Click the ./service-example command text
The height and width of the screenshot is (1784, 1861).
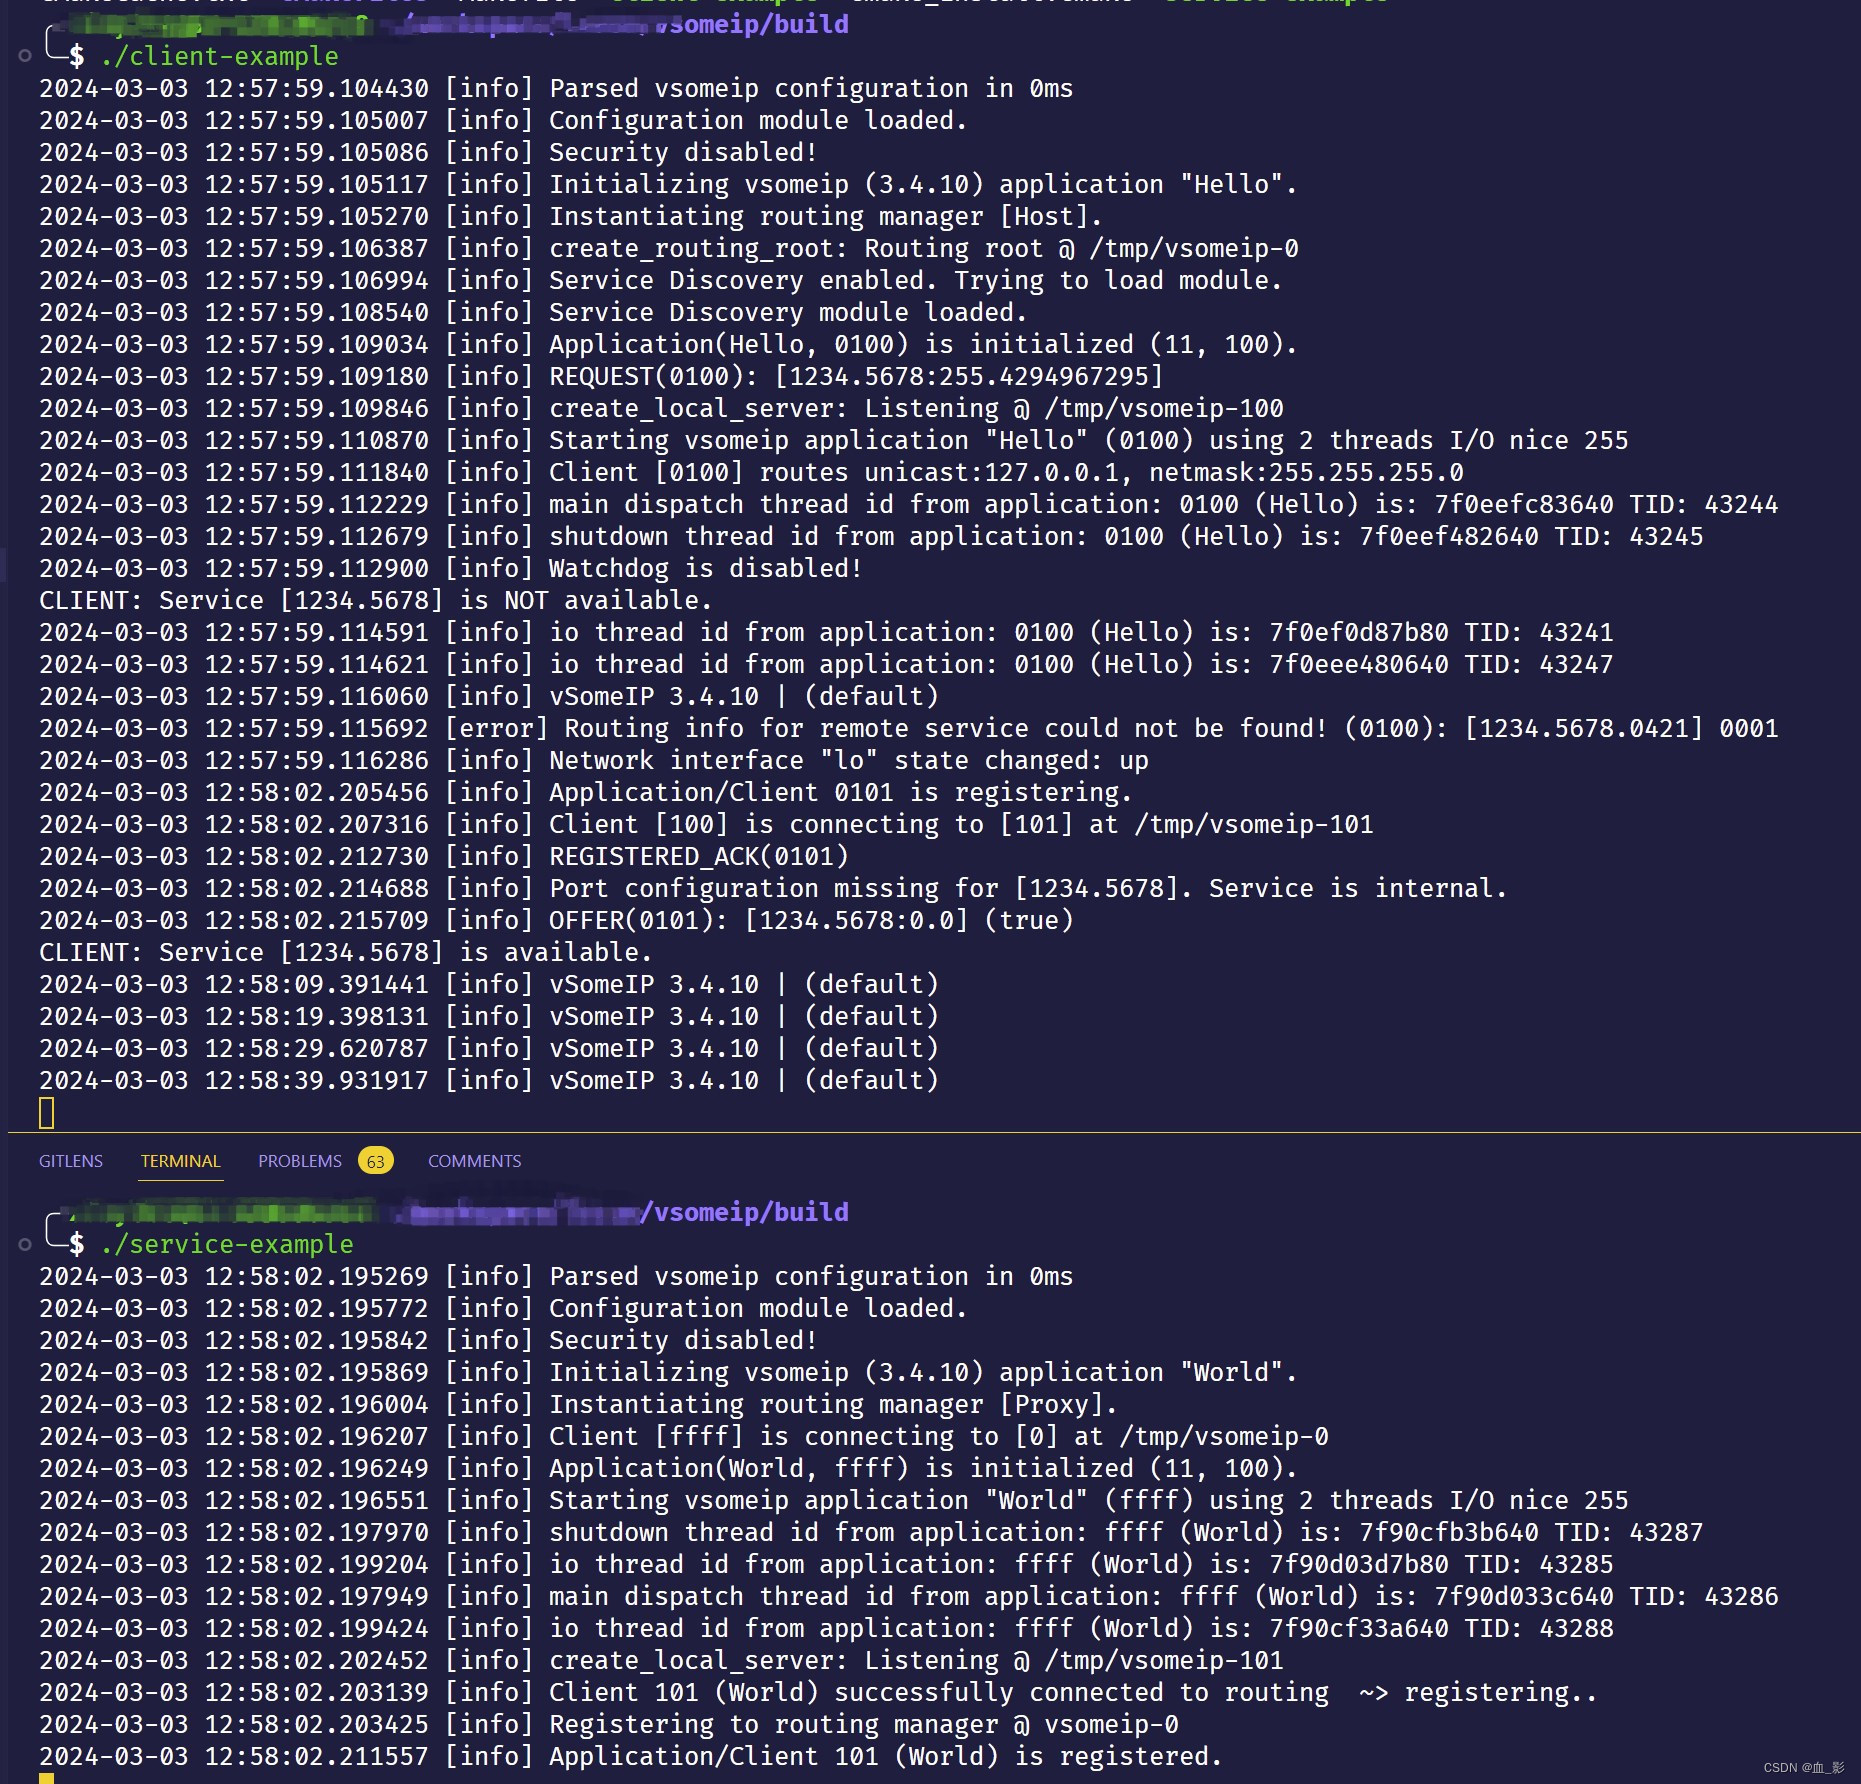pyautogui.click(x=227, y=1244)
